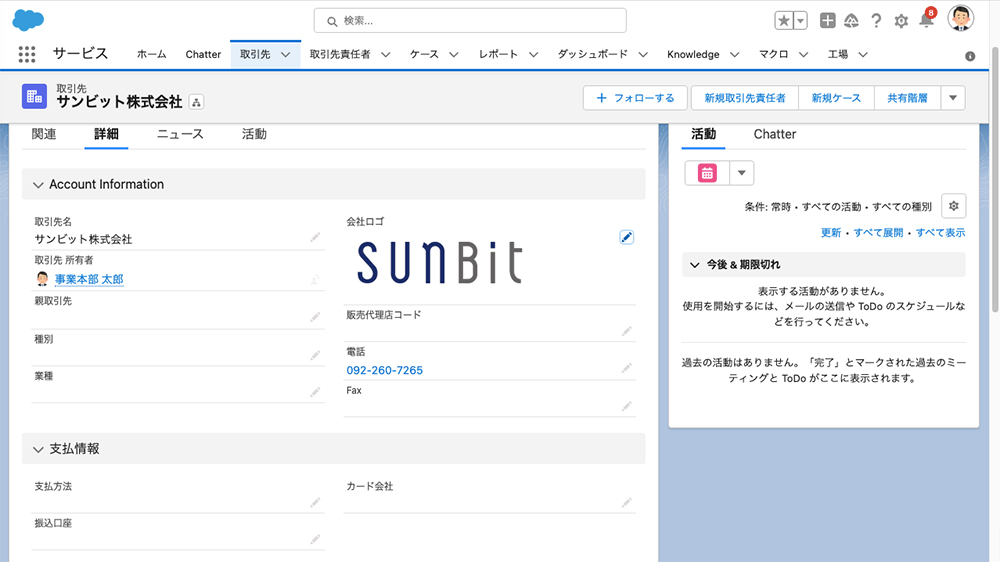This screenshot has height=562, width=1000.
Task: Edit the 振込口座 field pencil
Action: pos(315,540)
